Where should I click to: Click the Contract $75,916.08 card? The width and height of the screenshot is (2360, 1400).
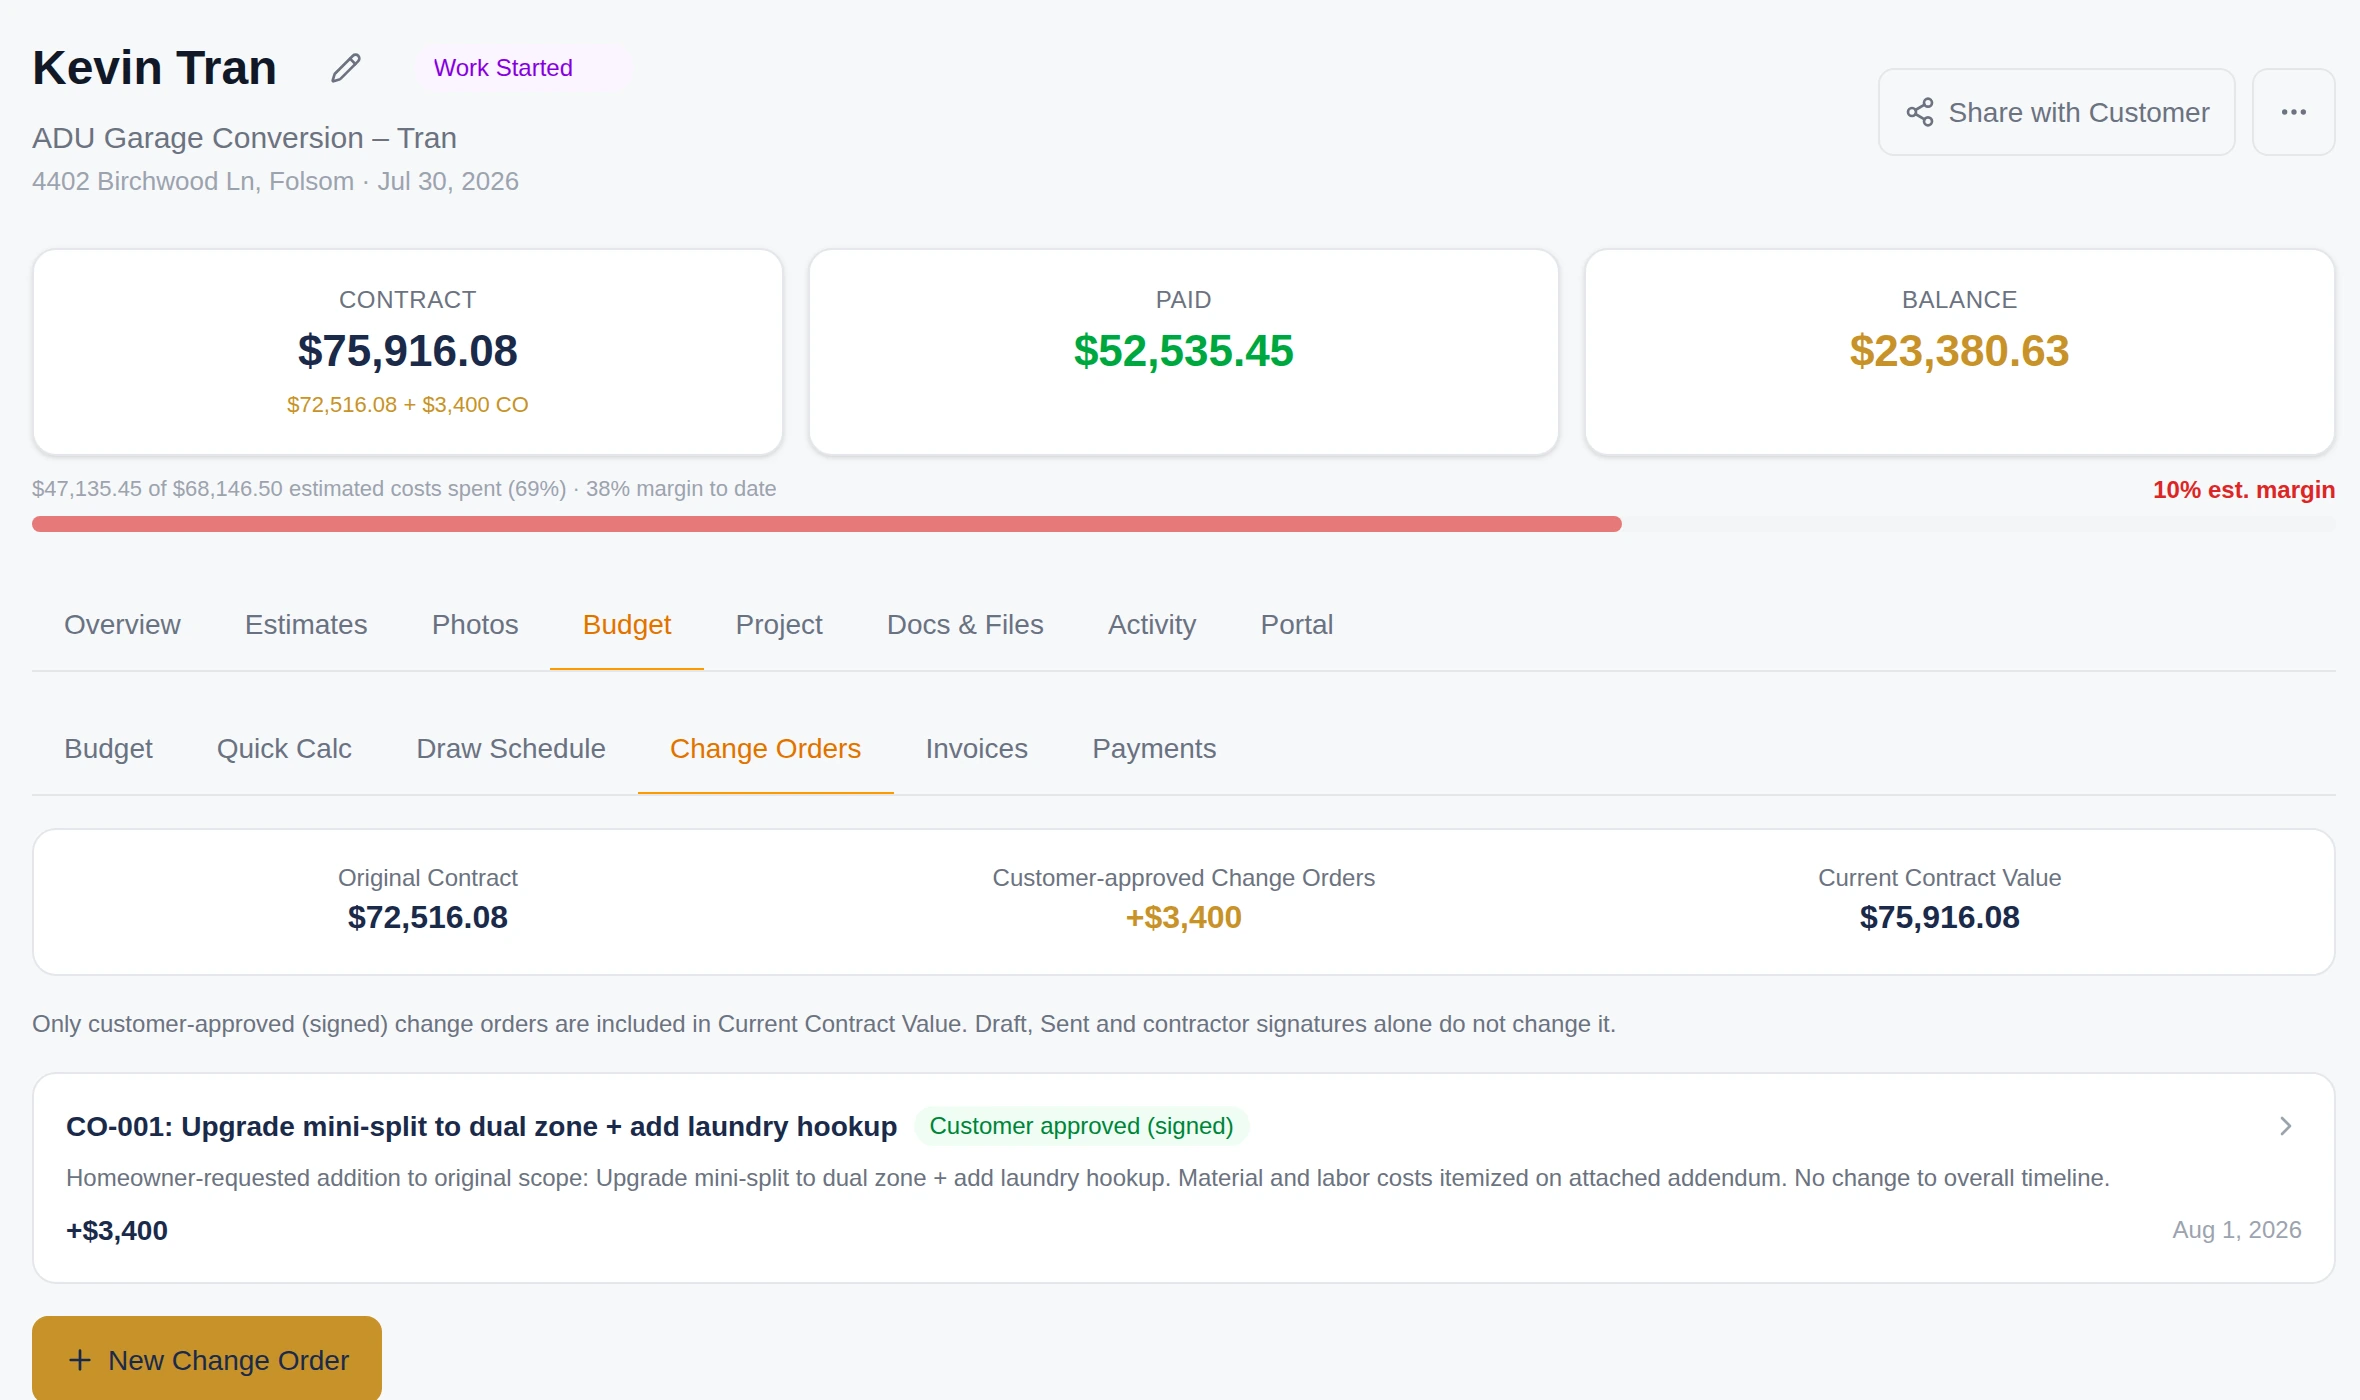coord(408,352)
